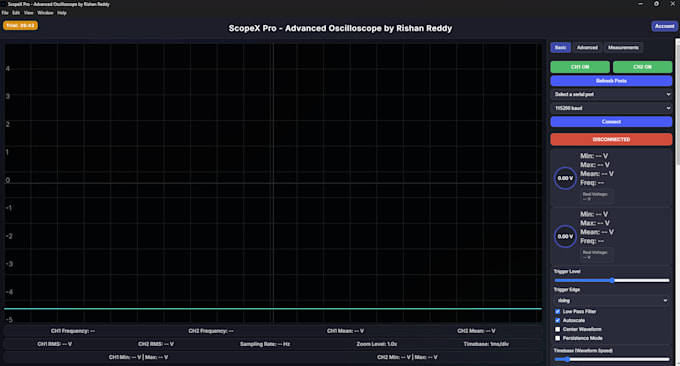Click the teal waveform trace line
The image size is (680, 366).
point(273,309)
